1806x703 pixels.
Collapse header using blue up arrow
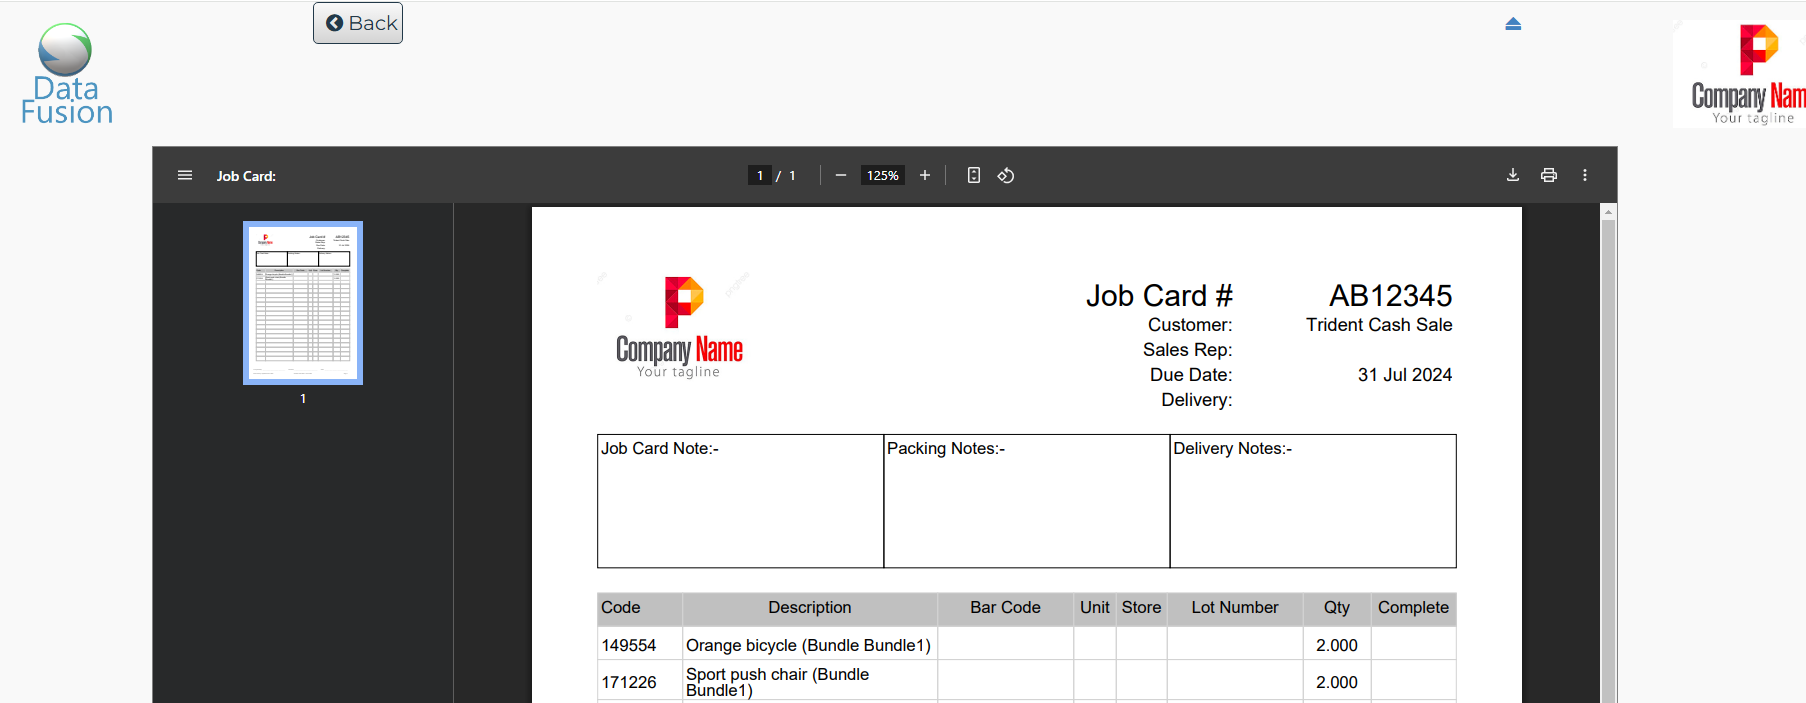[x=1513, y=24]
